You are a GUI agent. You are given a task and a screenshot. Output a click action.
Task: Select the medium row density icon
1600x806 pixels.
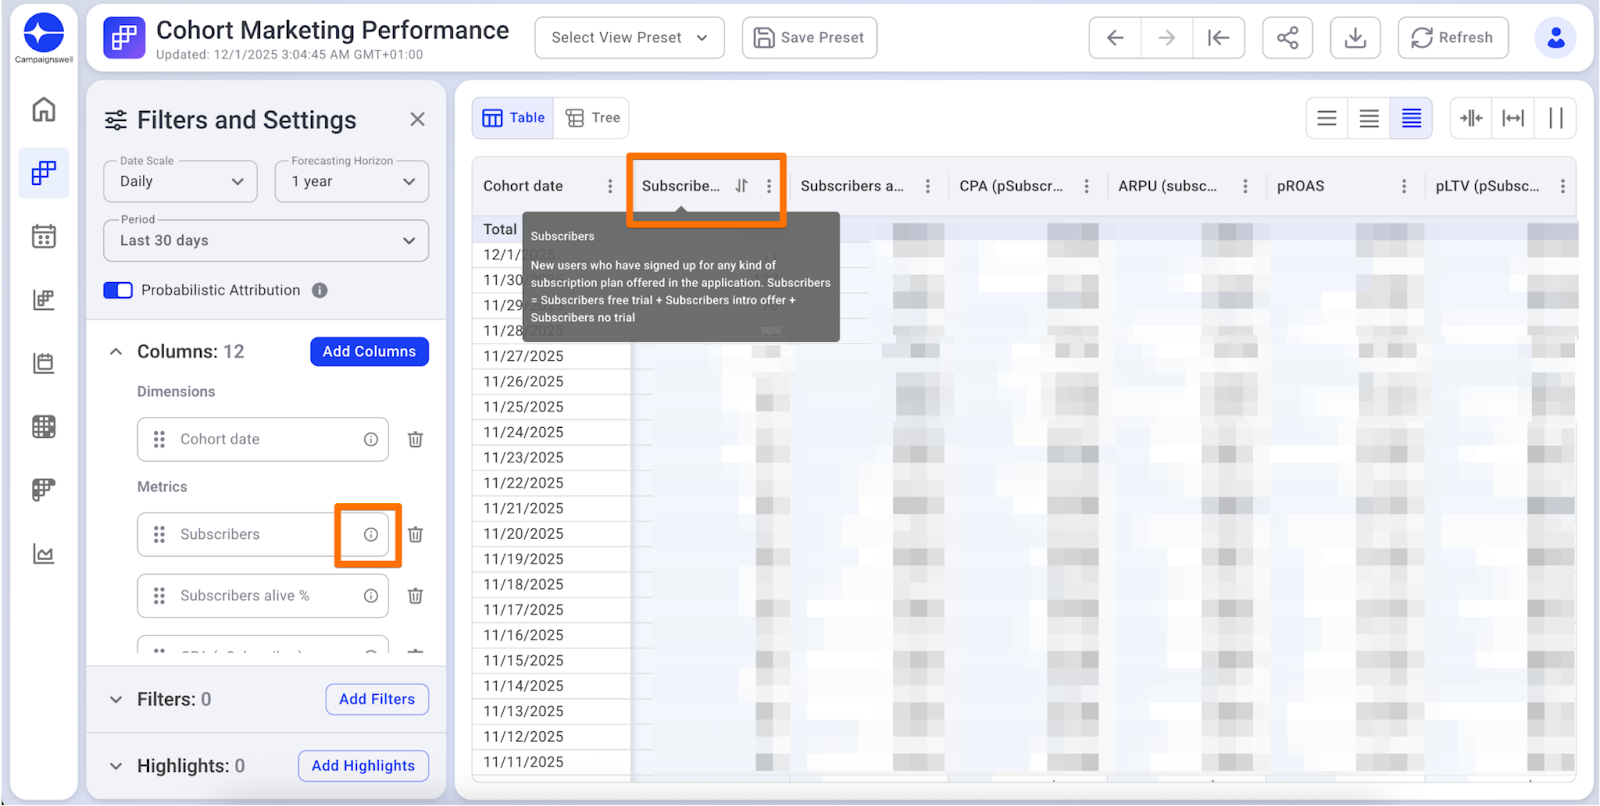(x=1369, y=118)
